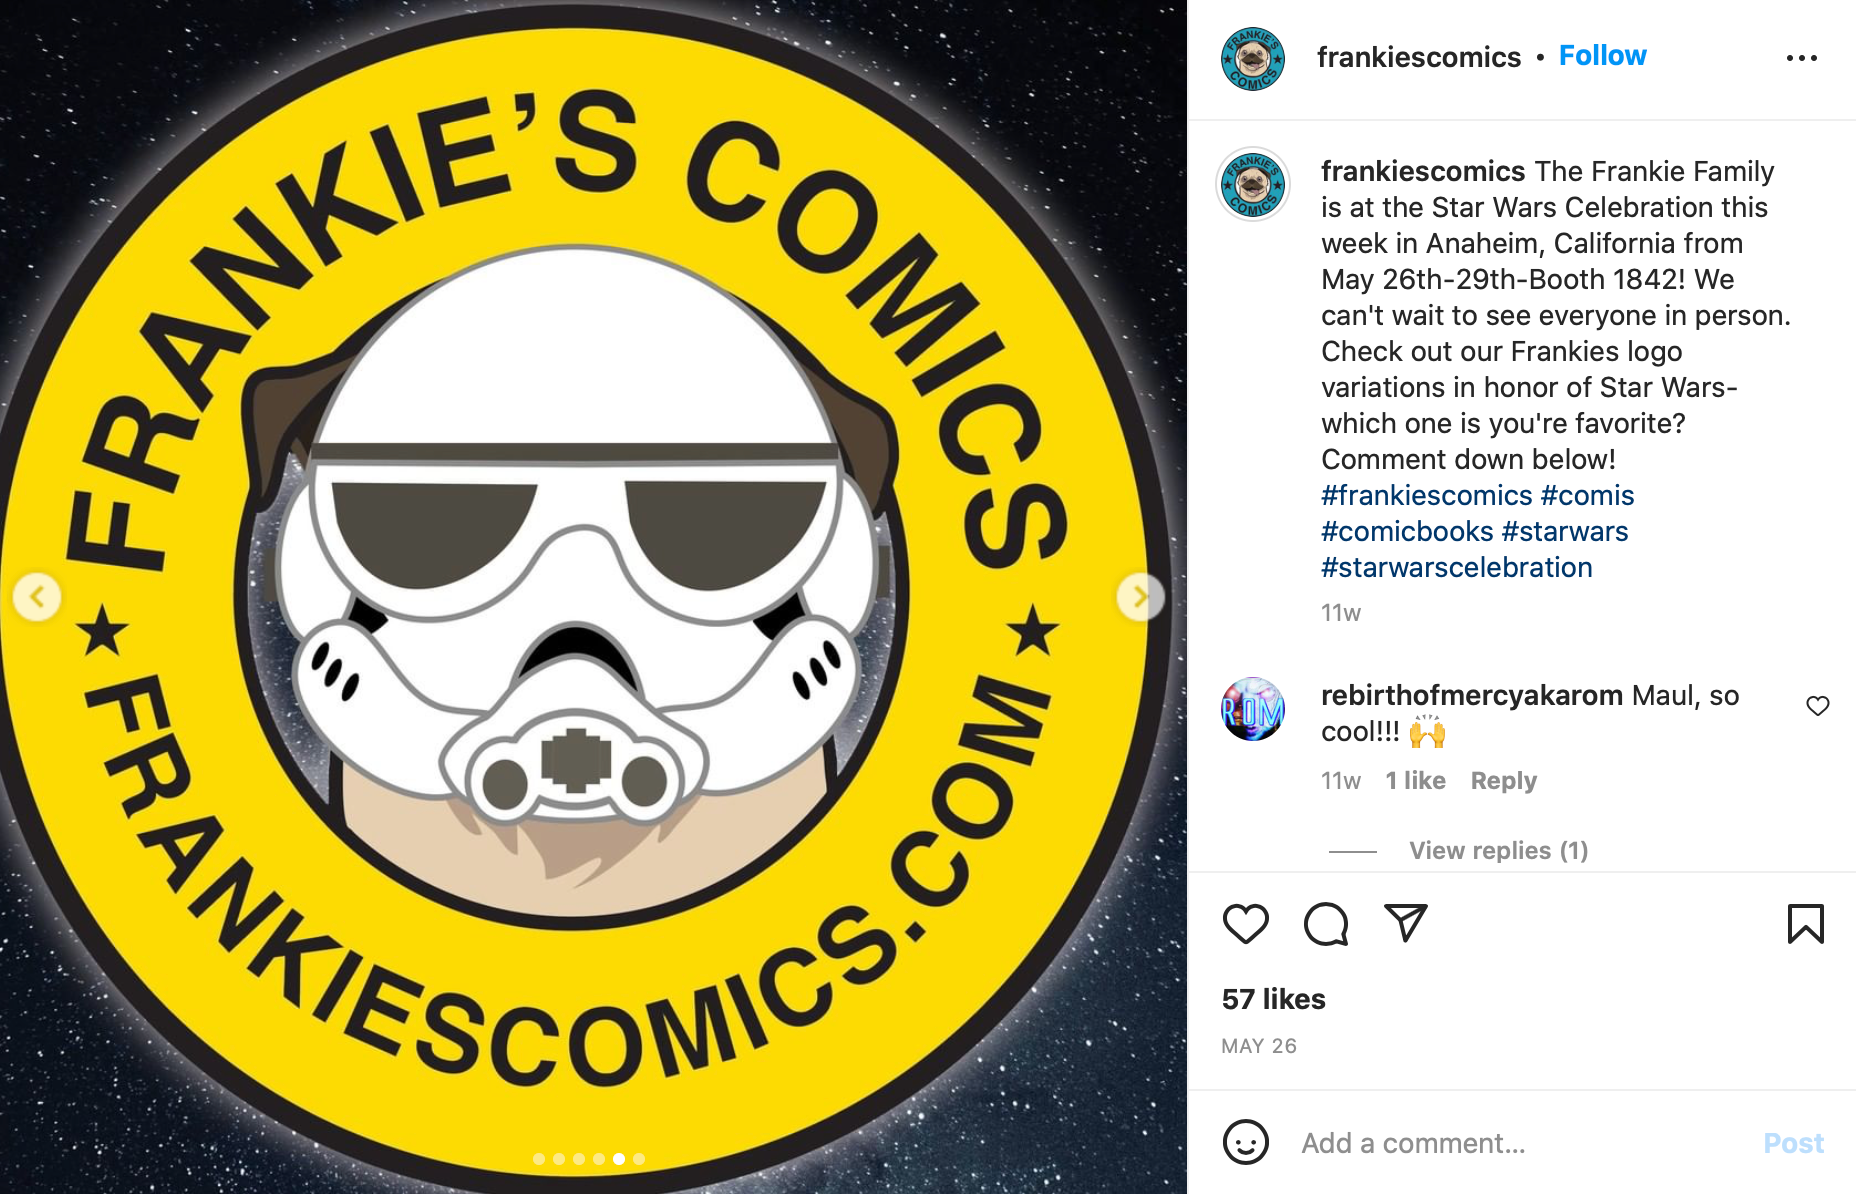The width and height of the screenshot is (1856, 1194).
Task: Follow the frankiescomics account
Action: (x=1602, y=56)
